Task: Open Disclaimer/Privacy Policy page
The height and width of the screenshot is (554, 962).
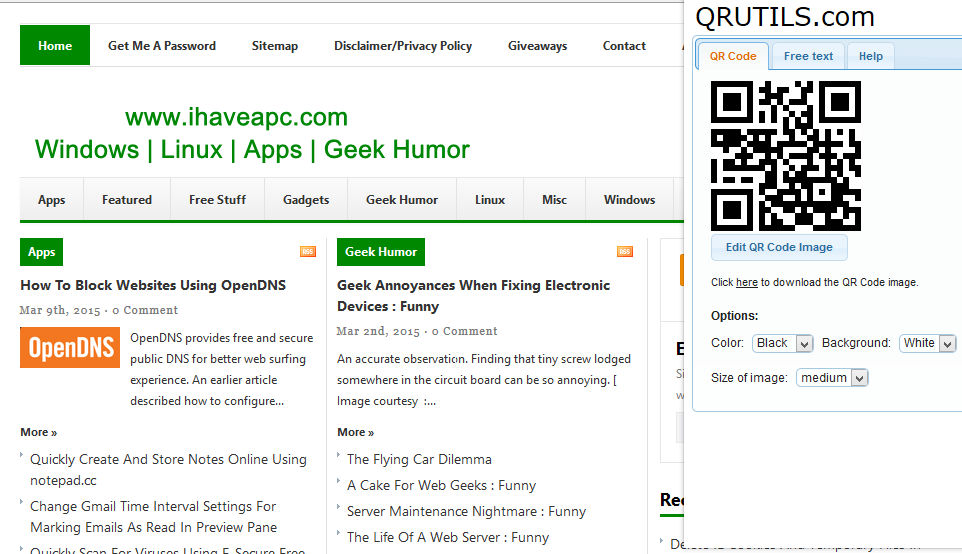Action: [403, 45]
